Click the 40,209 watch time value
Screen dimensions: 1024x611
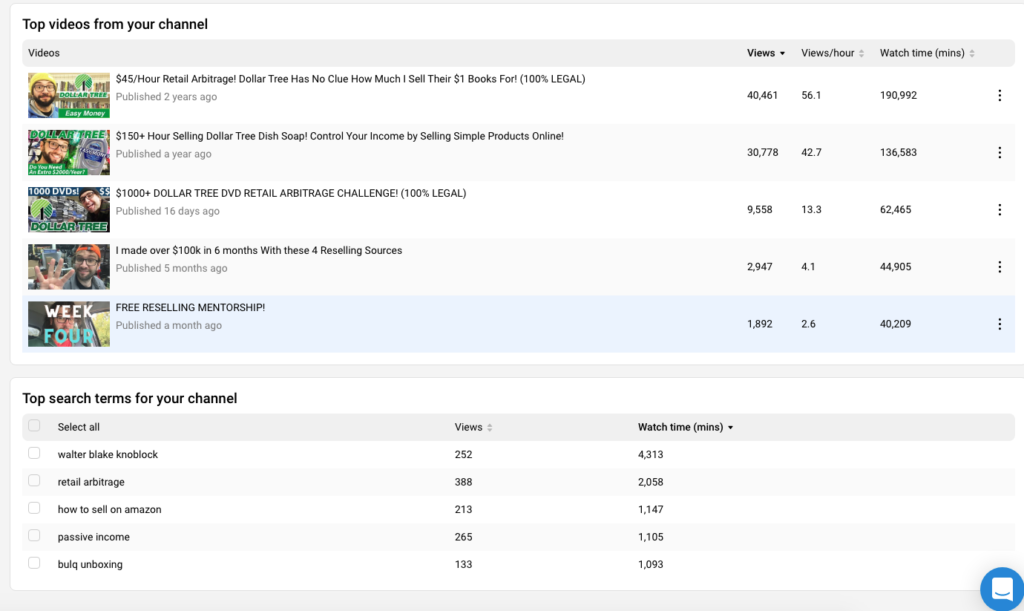click(x=895, y=324)
